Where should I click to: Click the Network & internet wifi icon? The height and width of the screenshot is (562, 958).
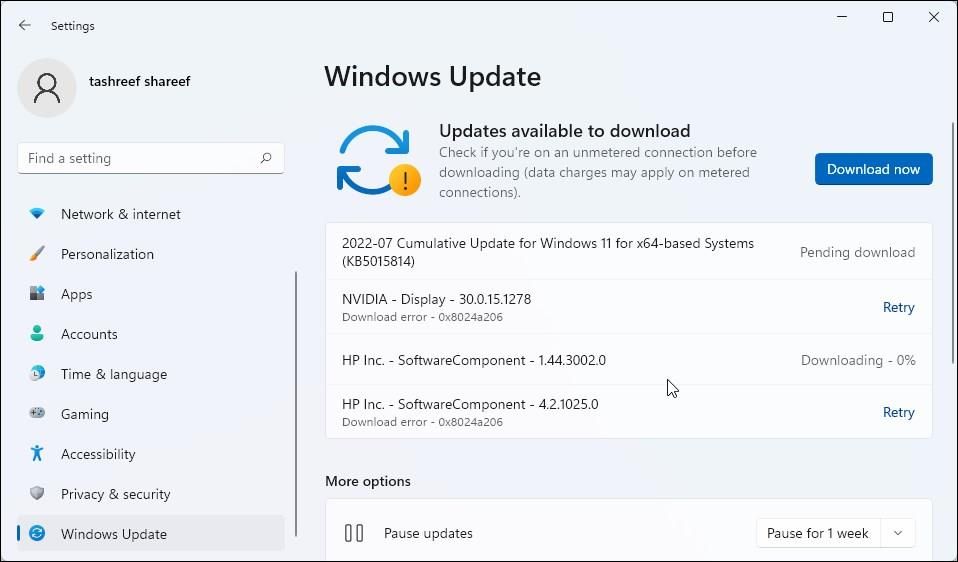(37, 214)
